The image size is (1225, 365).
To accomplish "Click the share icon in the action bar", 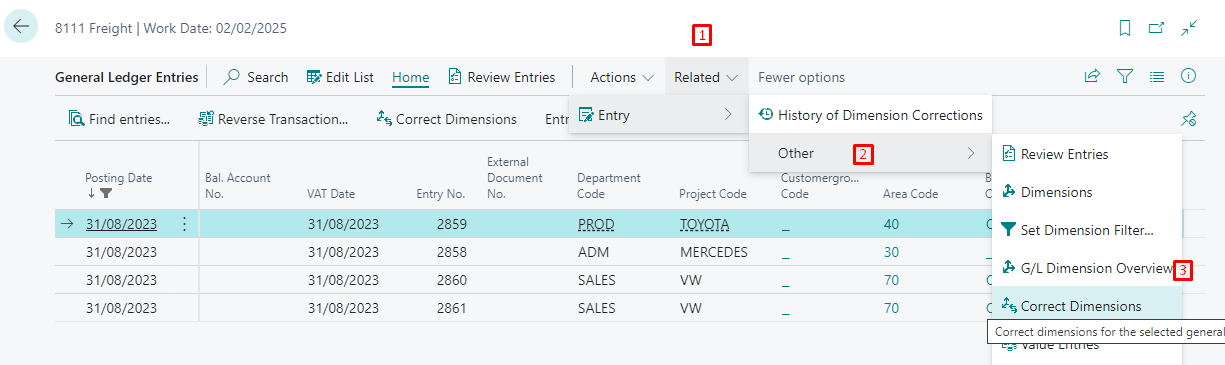I will coord(1093,76).
